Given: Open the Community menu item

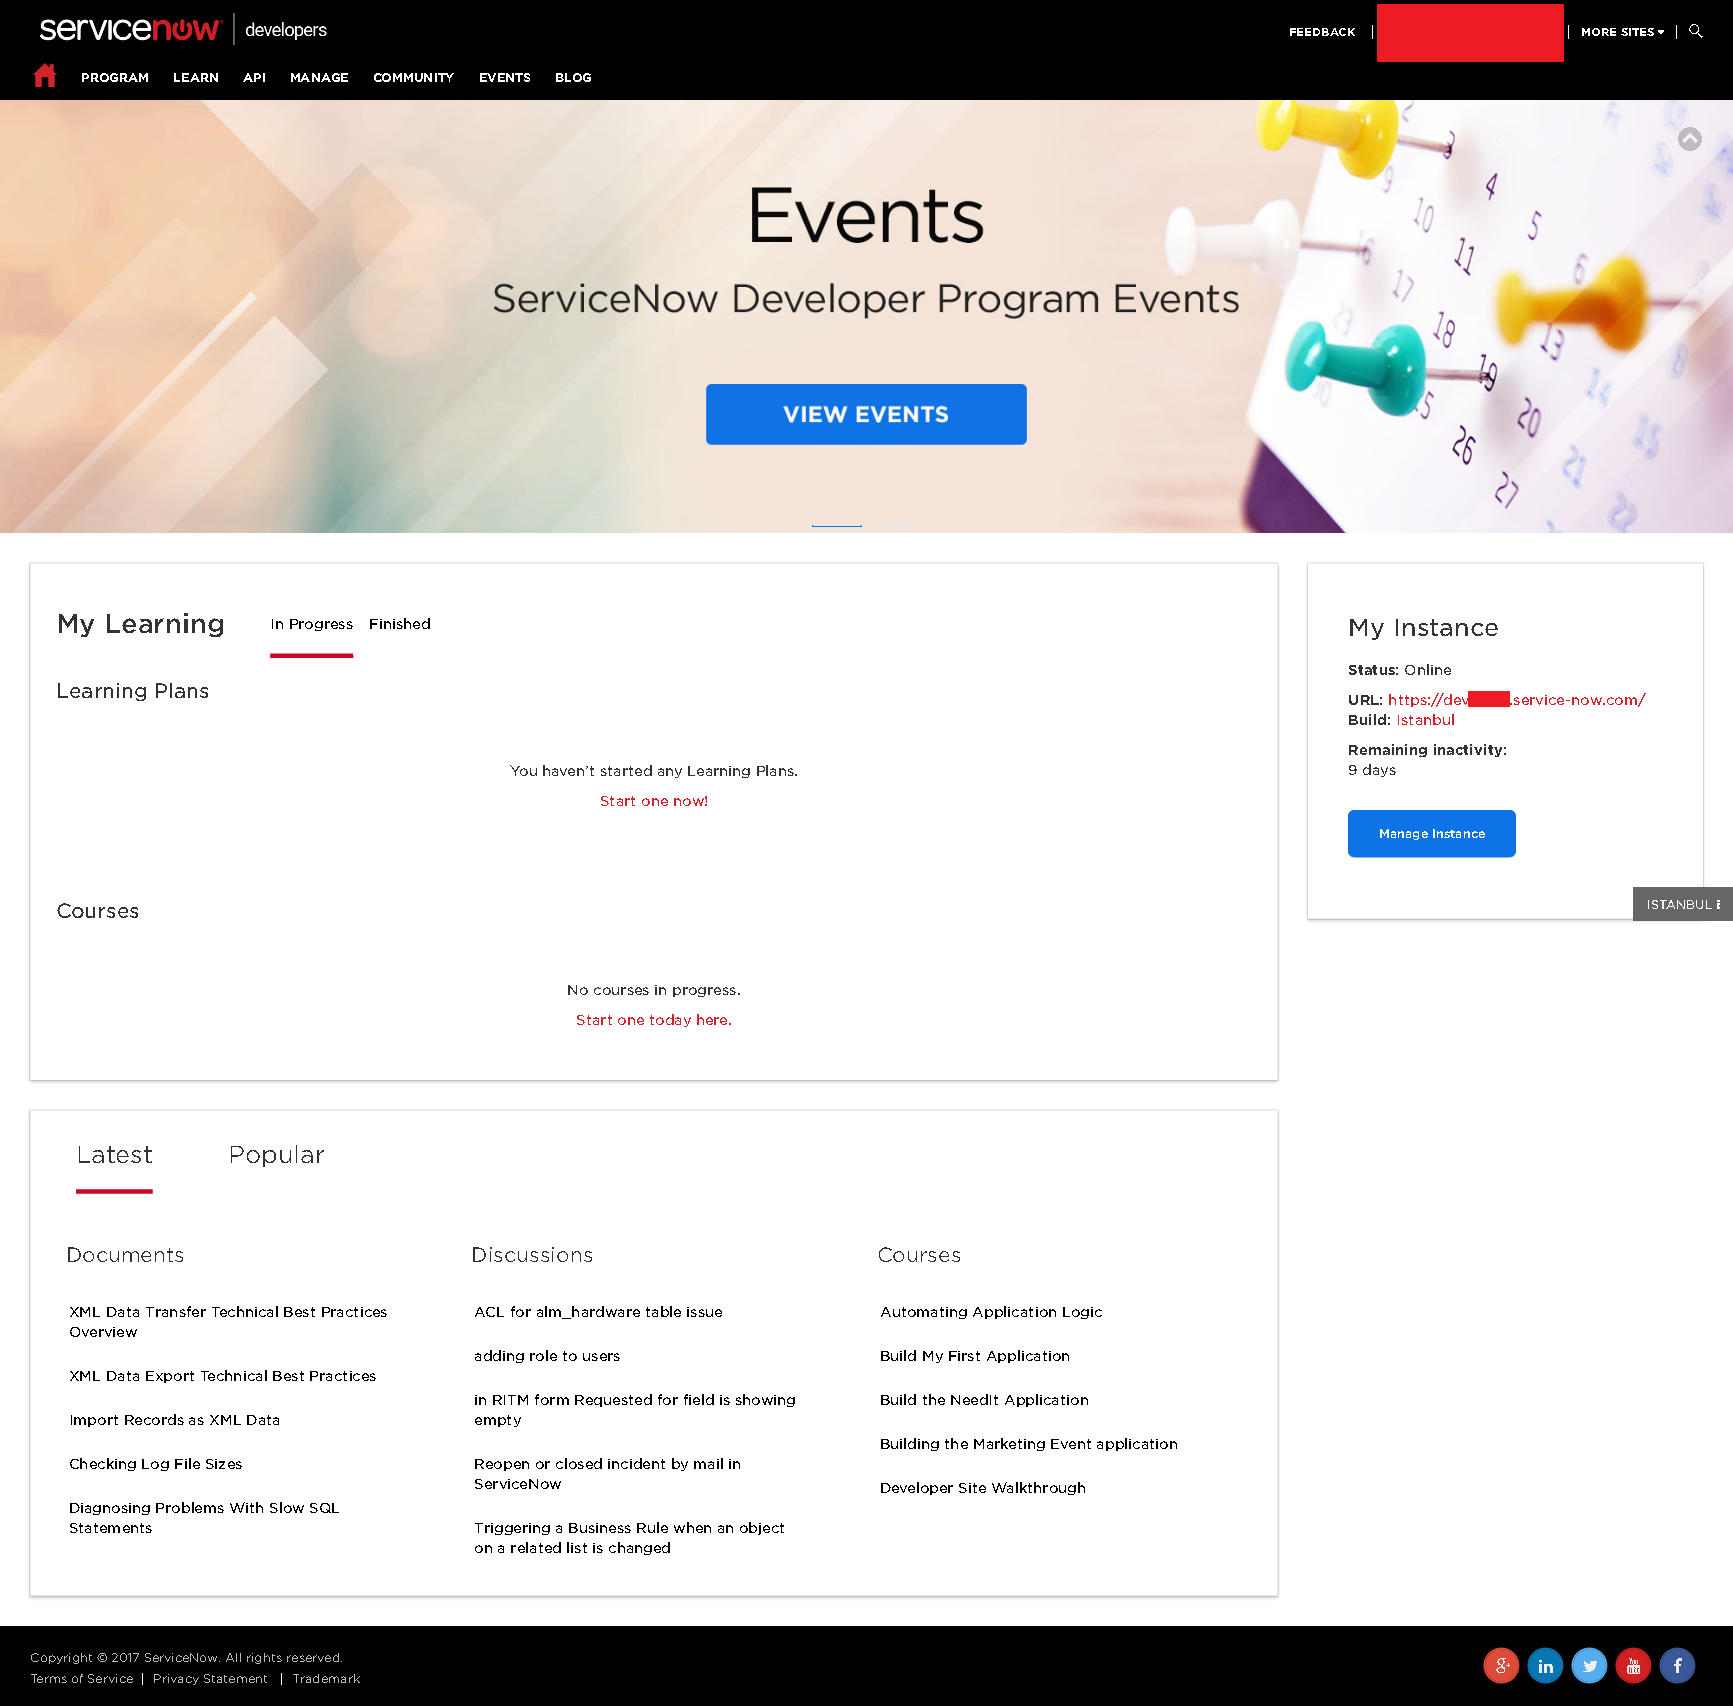Looking at the screenshot, I should click(413, 77).
